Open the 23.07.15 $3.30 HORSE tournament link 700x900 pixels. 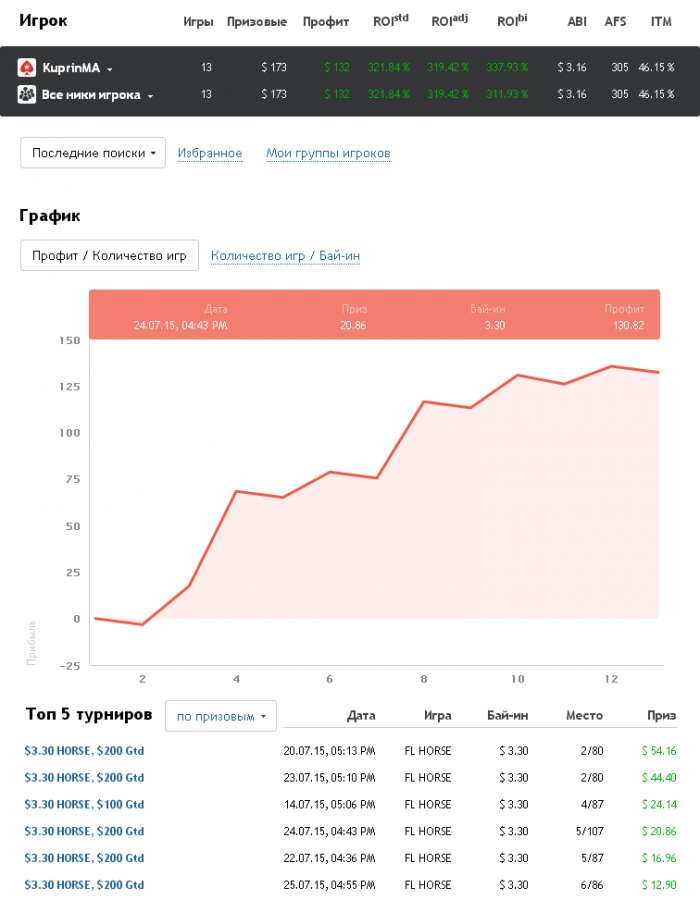pyautogui.click(x=84, y=777)
